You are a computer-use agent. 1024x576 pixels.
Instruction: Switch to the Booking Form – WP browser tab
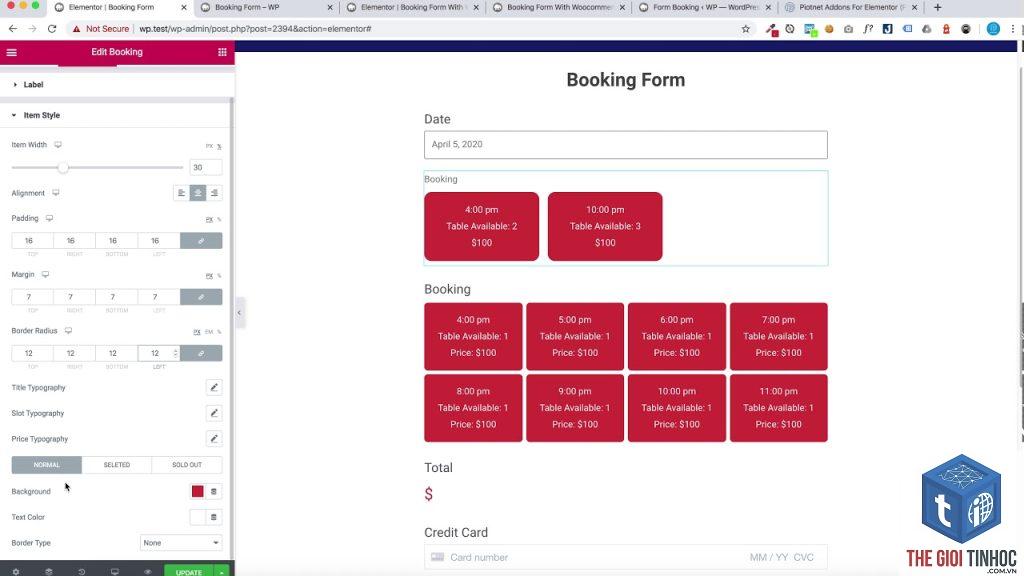point(266,7)
